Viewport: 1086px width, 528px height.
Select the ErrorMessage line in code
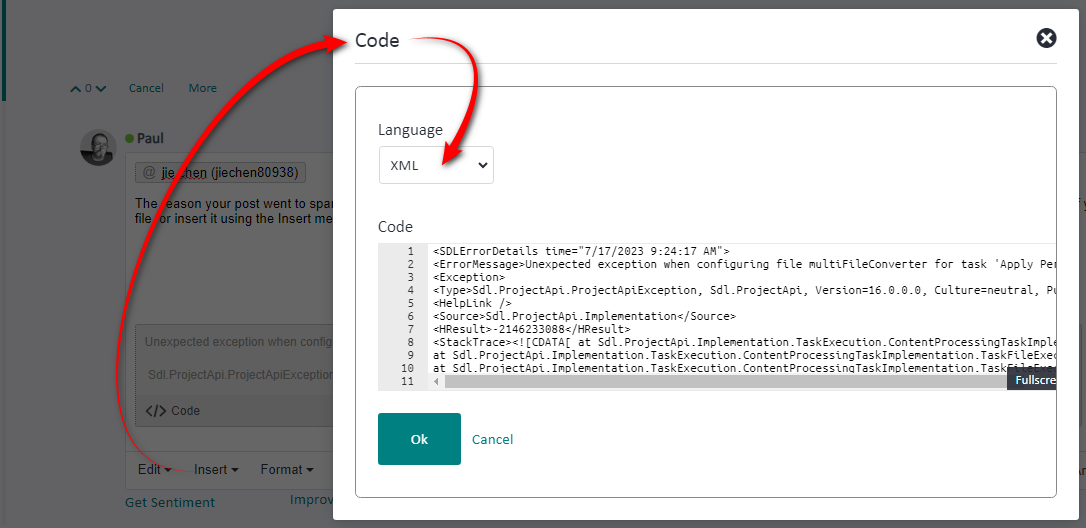click(745, 264)
